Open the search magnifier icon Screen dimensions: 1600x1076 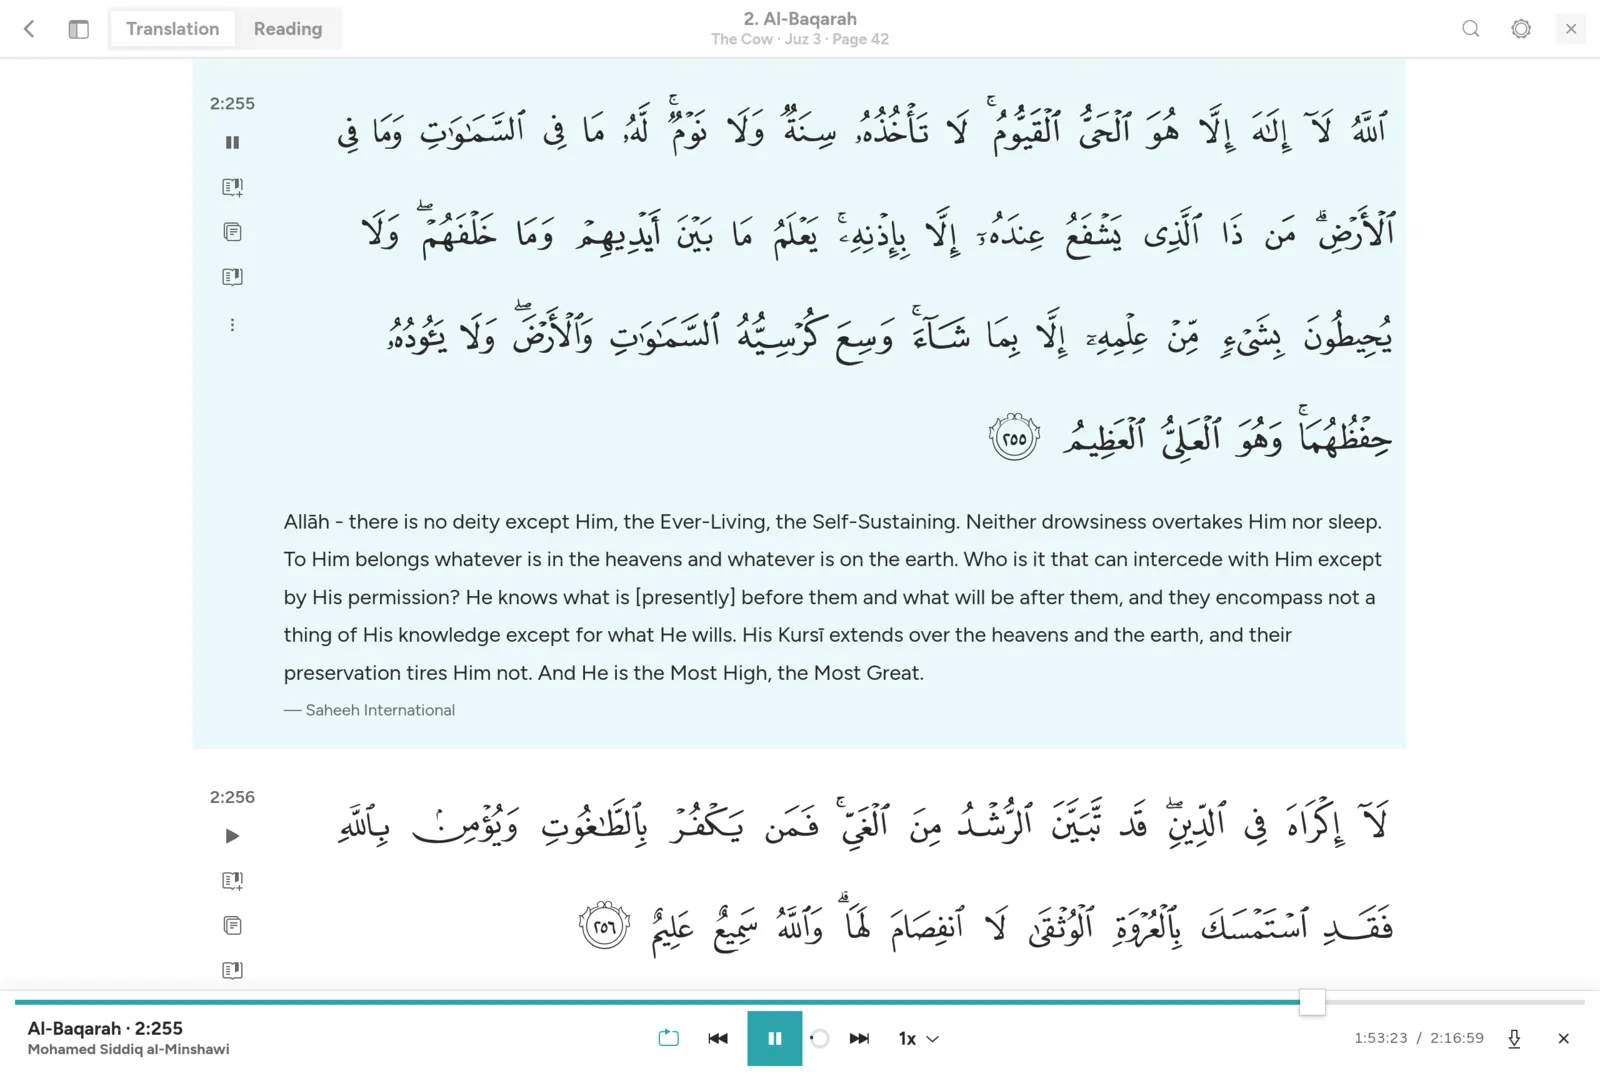pyautogui.click(x=1470, y=29)
